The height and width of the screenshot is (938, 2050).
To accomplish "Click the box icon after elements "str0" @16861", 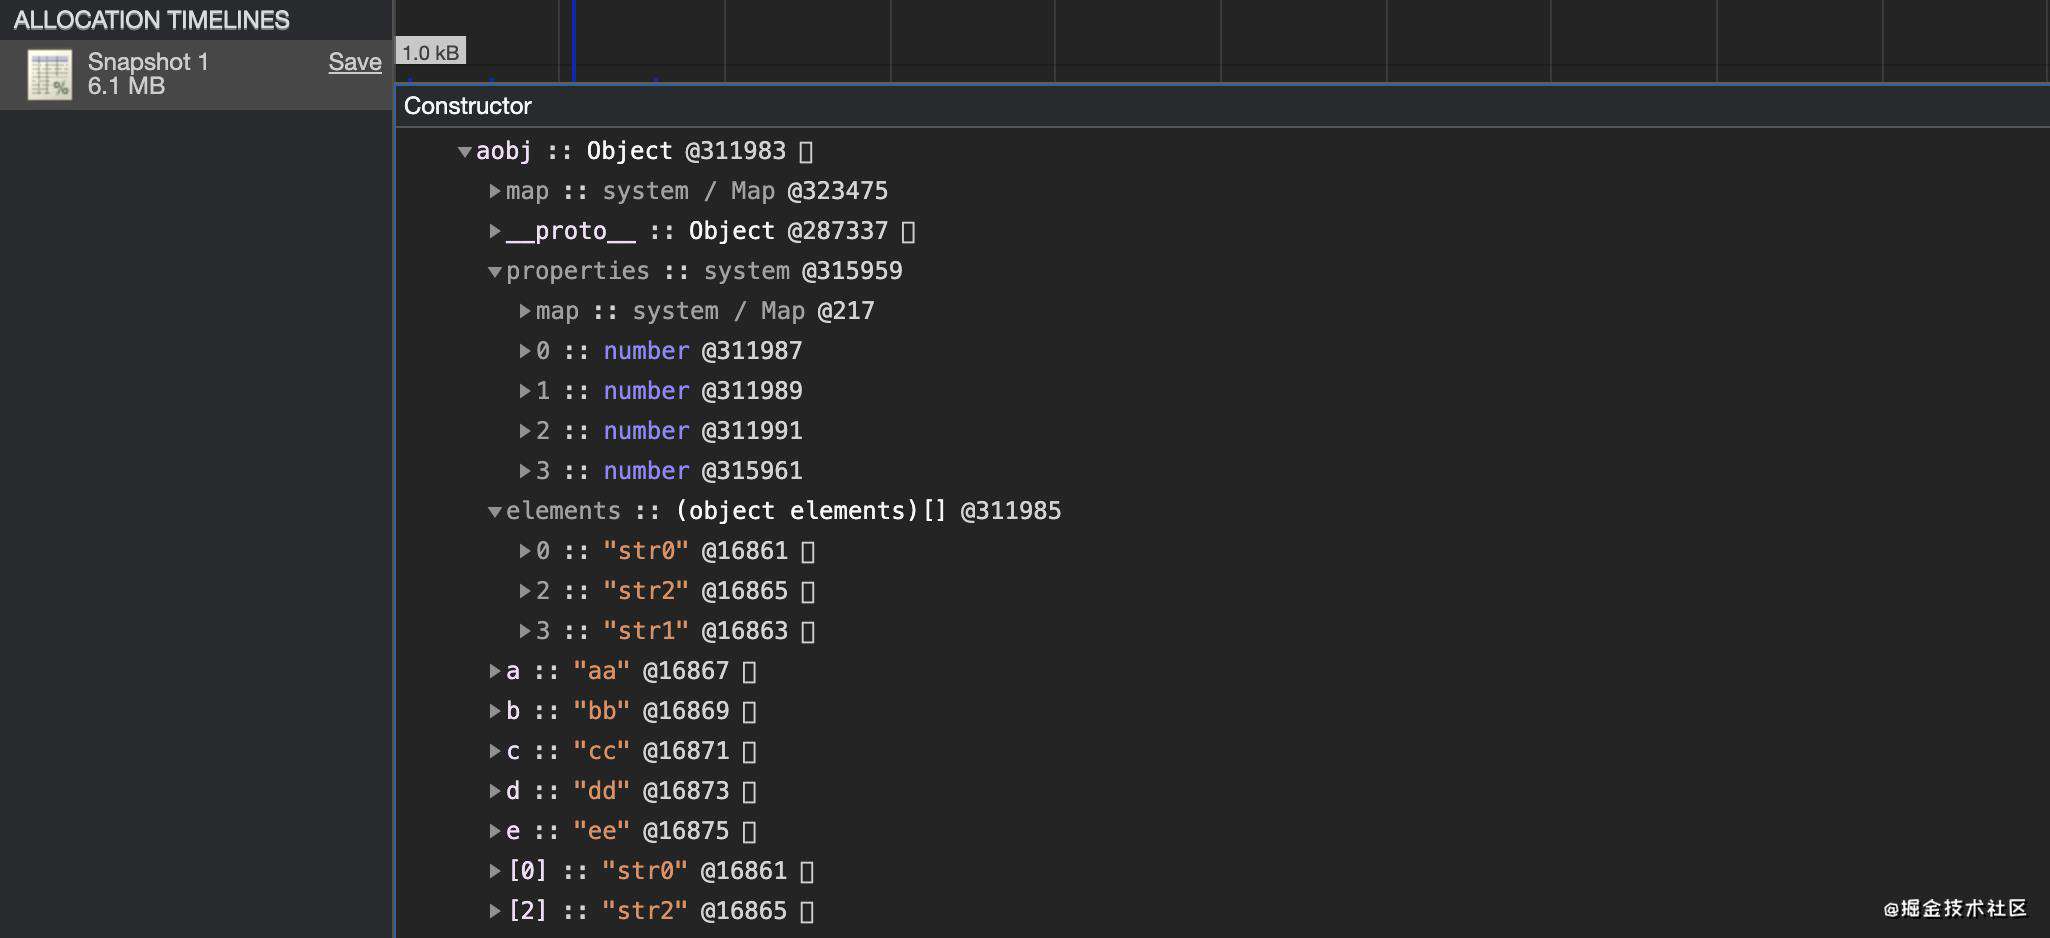I will [x=808, y=552].
